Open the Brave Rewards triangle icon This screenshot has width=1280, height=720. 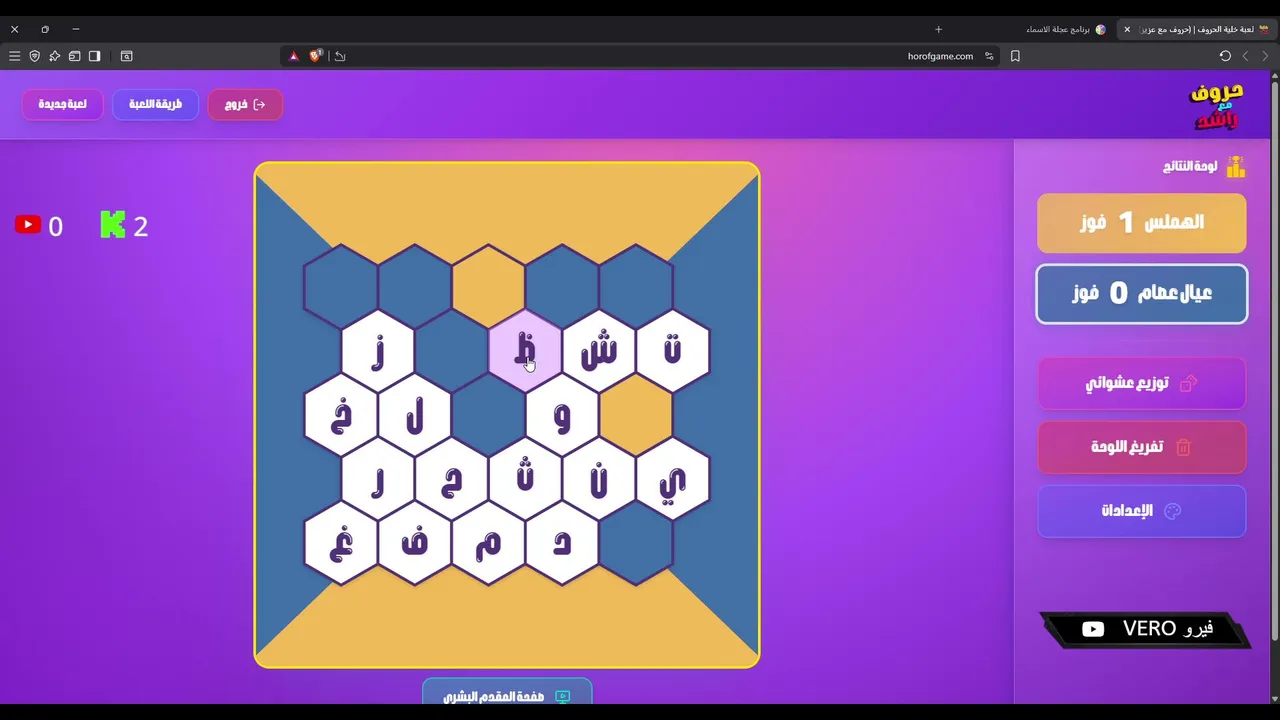pyautogui.click(x=293, y=56)
